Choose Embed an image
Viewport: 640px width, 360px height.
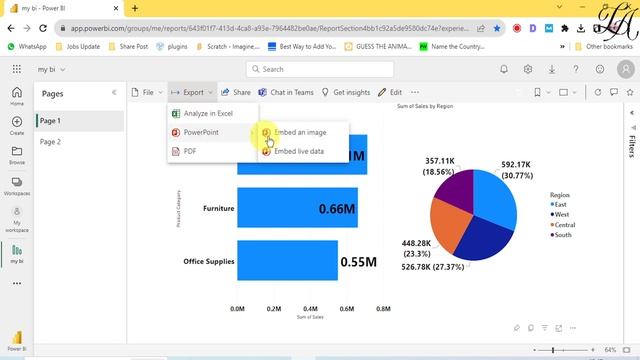point(303,132)
